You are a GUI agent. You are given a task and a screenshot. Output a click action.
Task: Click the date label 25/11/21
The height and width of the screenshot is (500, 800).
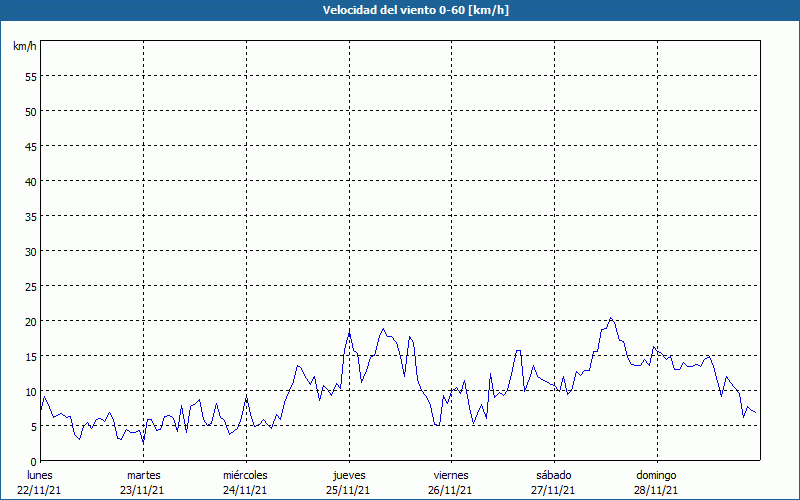(348, 490)
